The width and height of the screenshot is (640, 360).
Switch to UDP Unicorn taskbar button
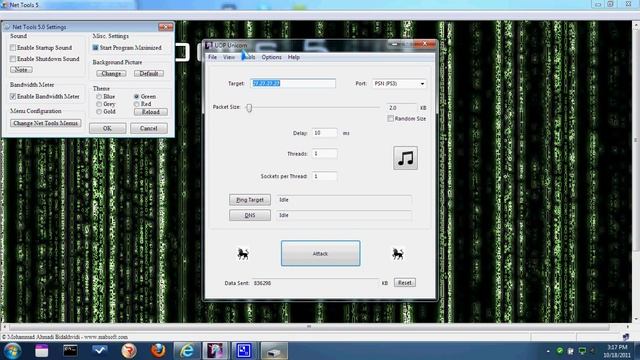pos(215,351)
